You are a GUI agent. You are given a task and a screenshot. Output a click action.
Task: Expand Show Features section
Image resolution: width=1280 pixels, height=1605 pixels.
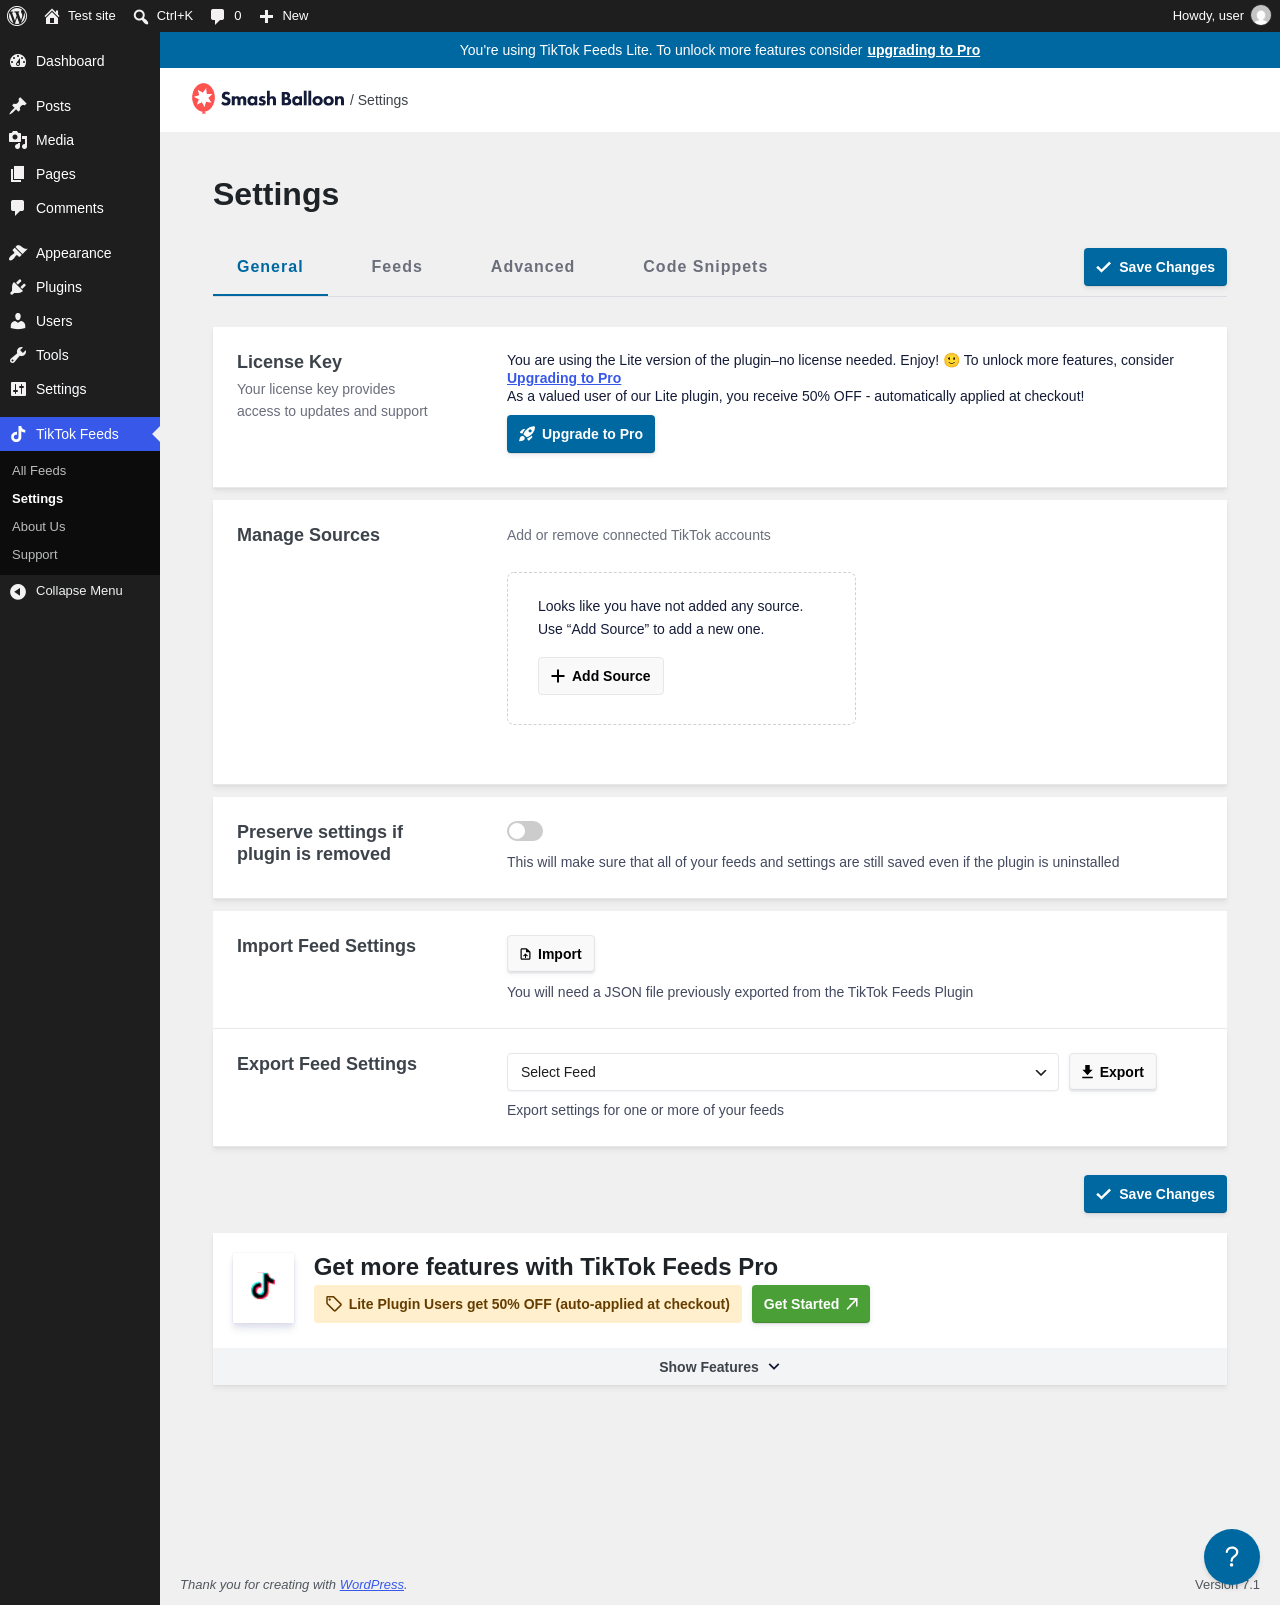tap(720, 1367)
